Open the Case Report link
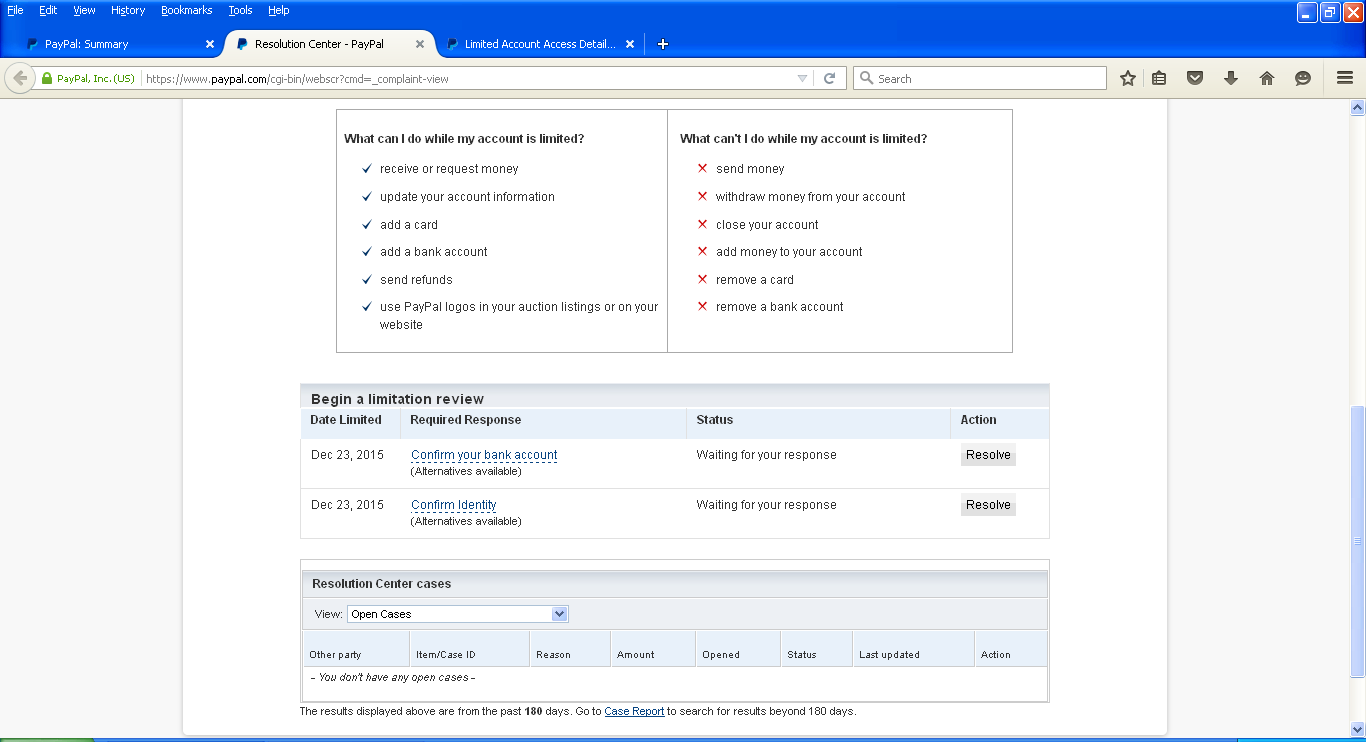This screenshot has height=742, width=1366. (634, 711)
